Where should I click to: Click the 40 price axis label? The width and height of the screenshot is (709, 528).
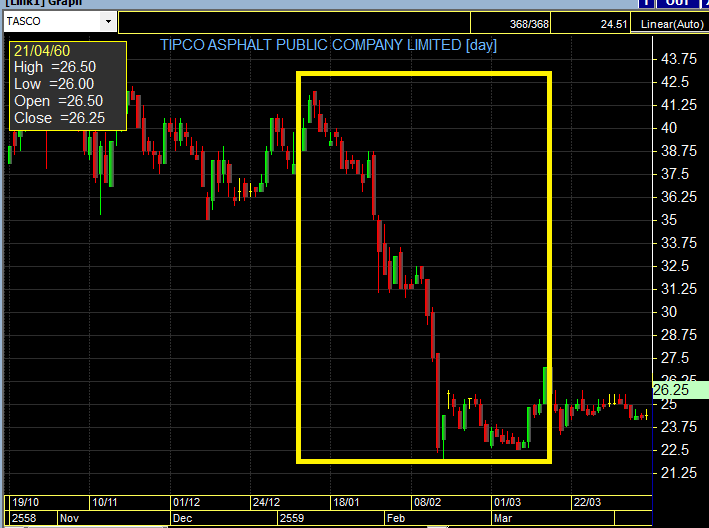pos(669,128)
